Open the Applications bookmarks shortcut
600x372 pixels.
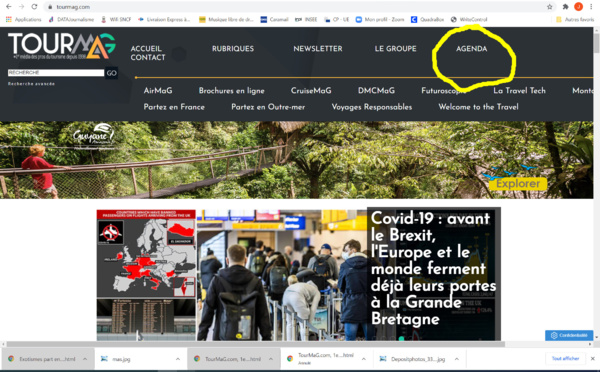[x=23, y=19]
